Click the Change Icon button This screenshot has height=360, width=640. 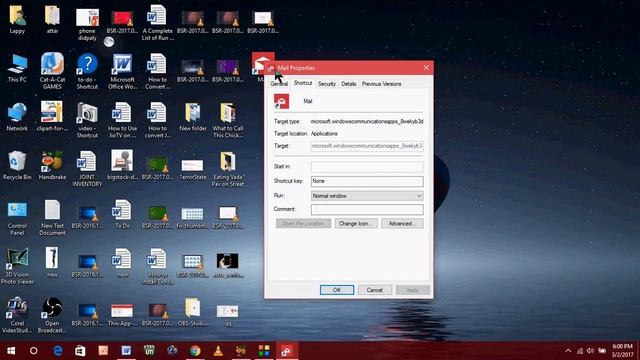tap(356, 224)
